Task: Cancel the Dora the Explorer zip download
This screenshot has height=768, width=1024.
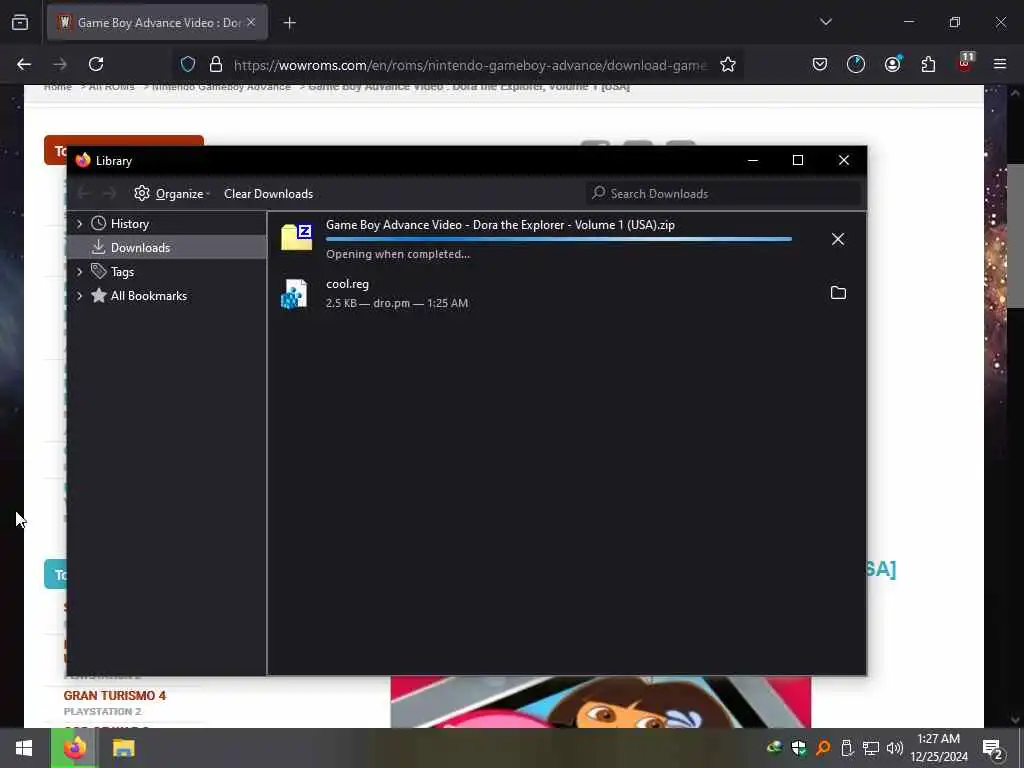Action: click(838, 239)
